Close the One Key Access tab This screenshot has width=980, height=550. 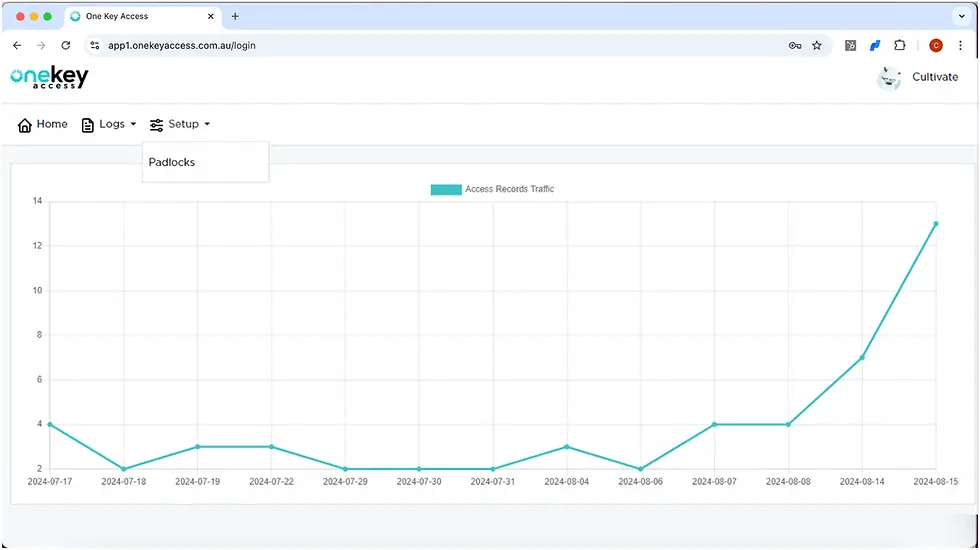click(211, 16)
